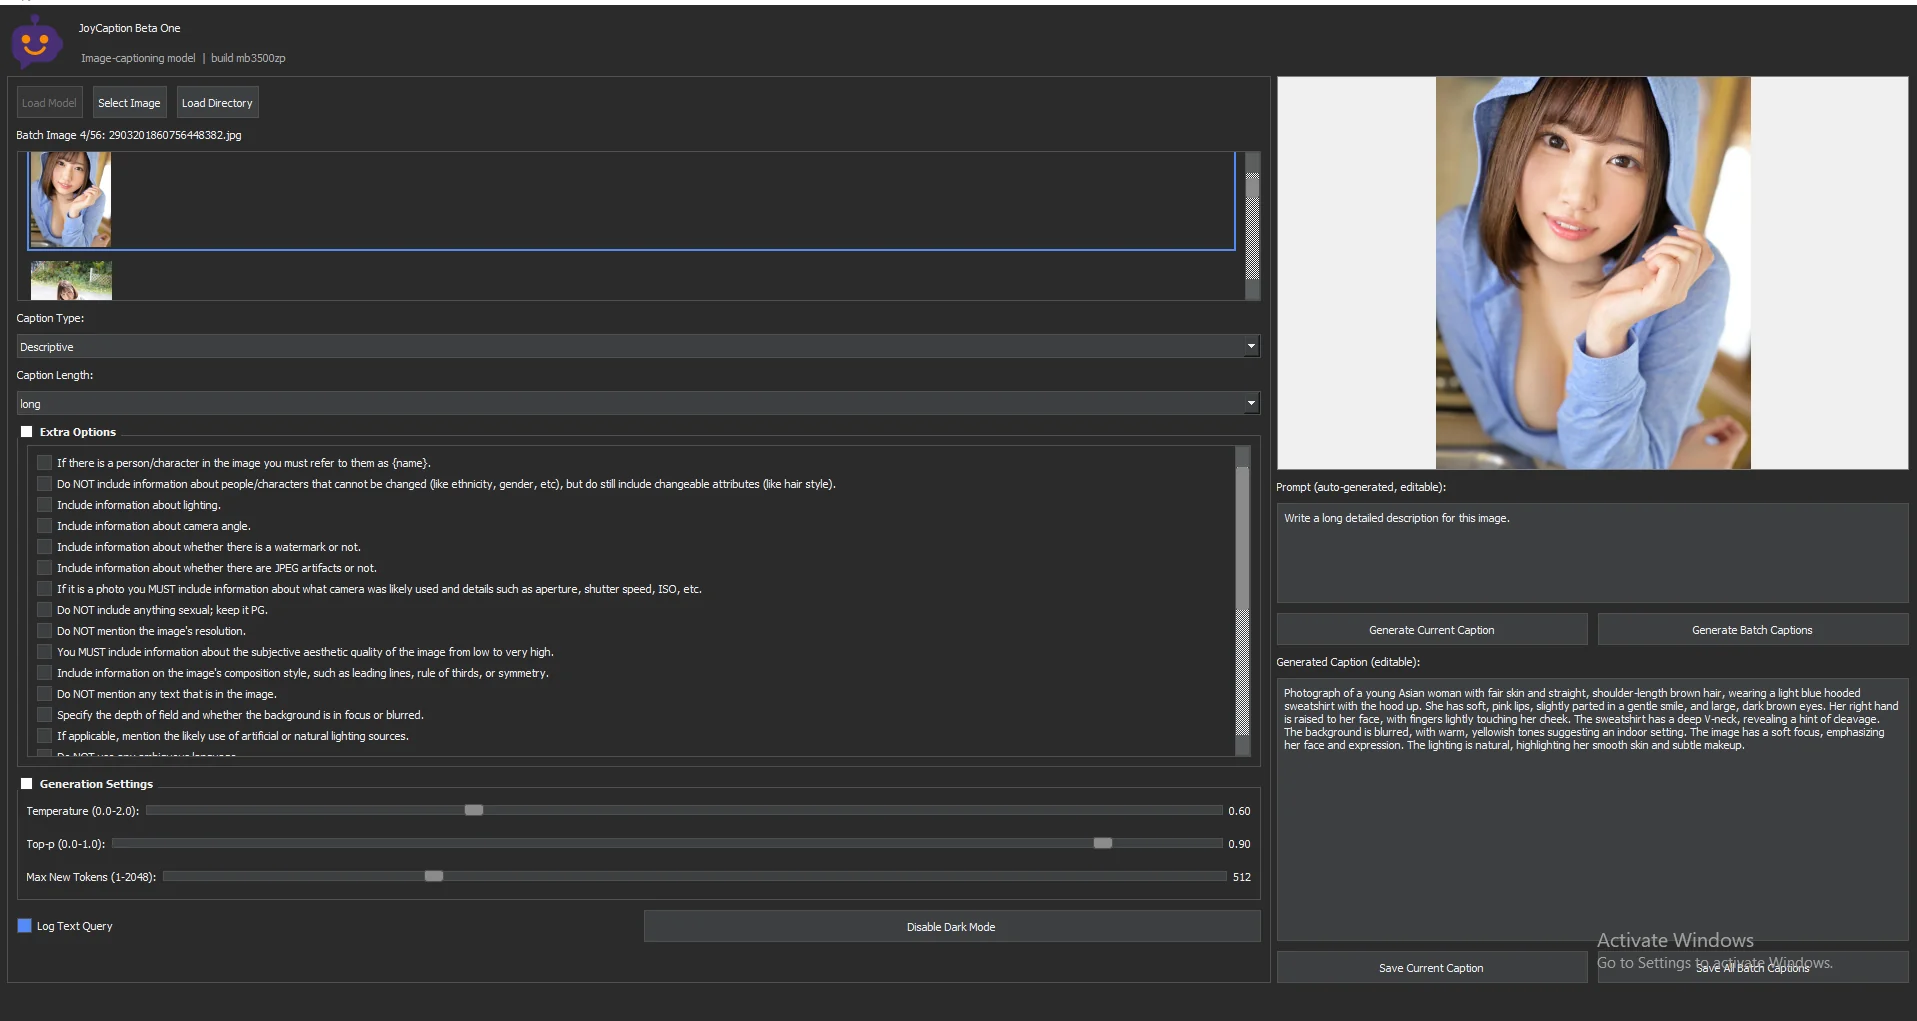The image size is (1917, 1021).
Task: Open the Caption Type dropdown arrow
Action: pos(1250,347)
